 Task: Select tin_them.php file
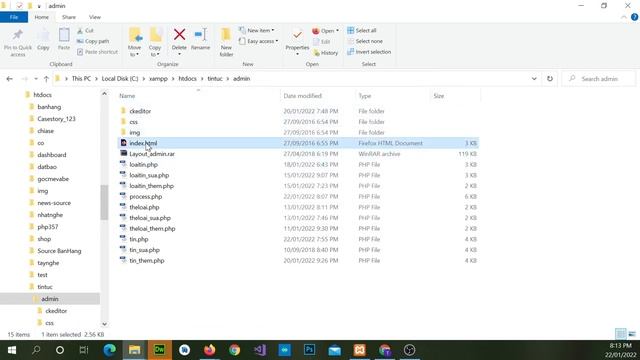pos(147,260)
